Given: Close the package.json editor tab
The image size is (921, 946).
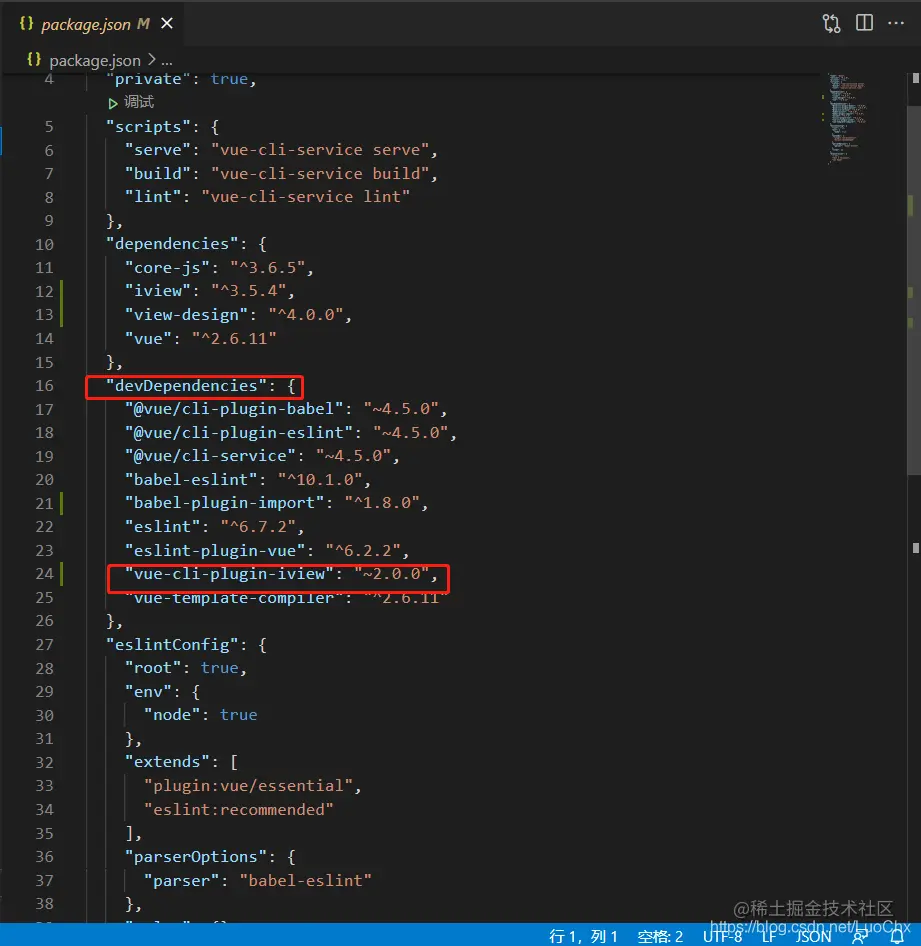Looking at the screenshot, I should coord(167,24).
